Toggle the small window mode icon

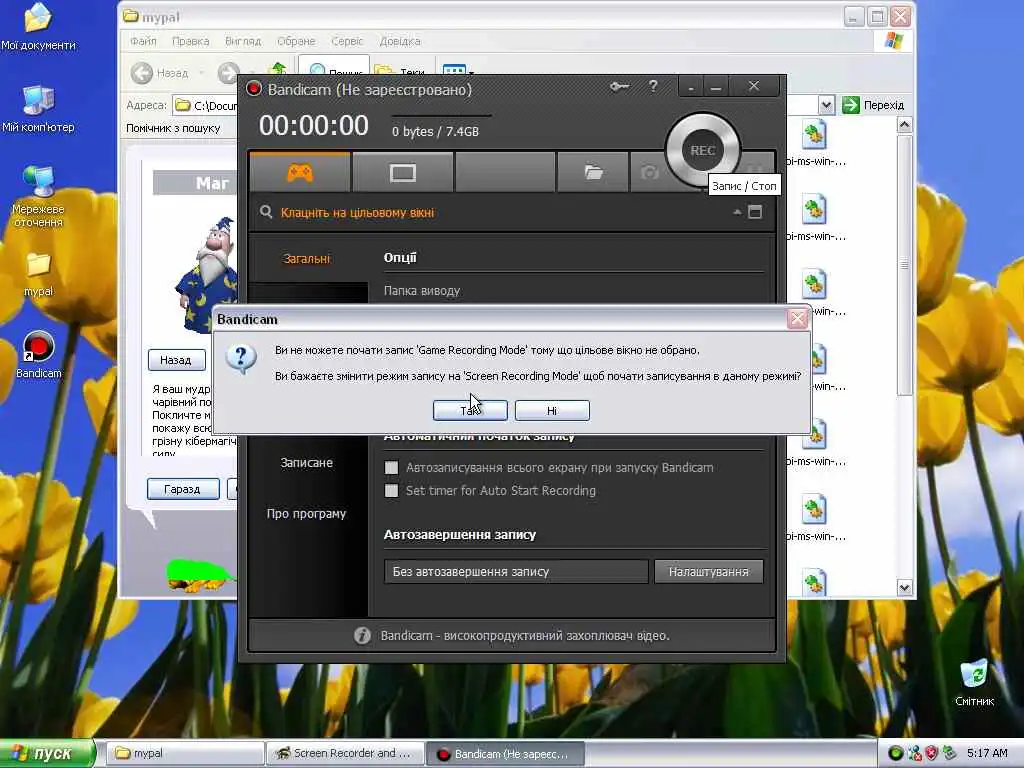coord(755,212)
